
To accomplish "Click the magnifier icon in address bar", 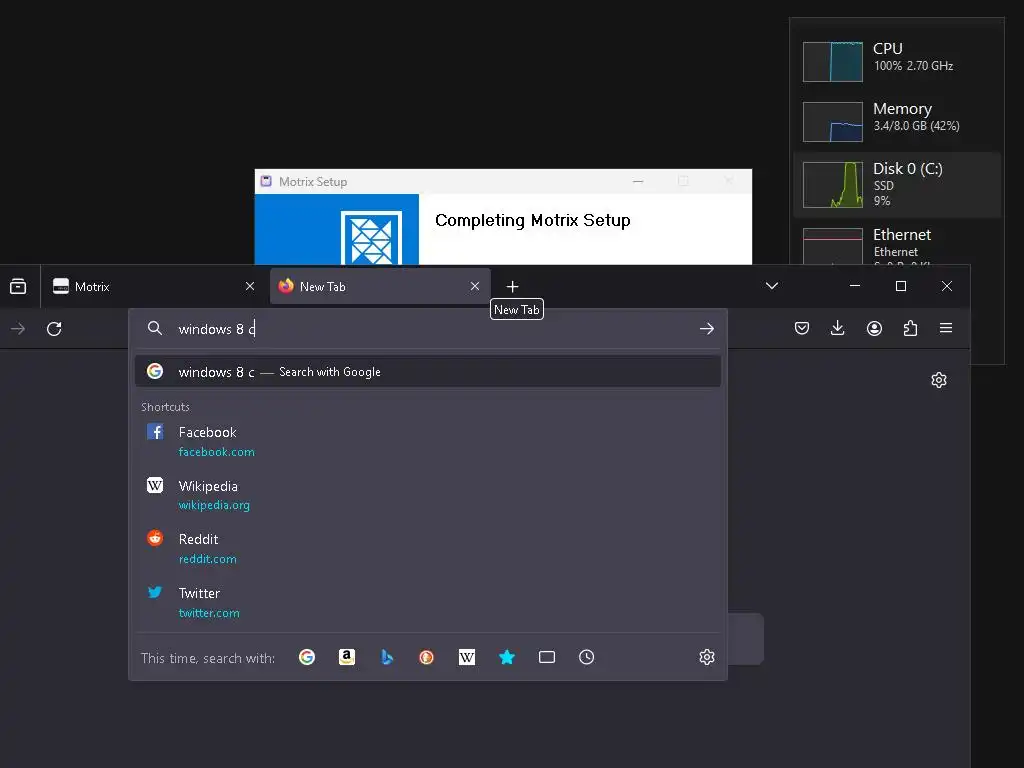I will point(155,328).
